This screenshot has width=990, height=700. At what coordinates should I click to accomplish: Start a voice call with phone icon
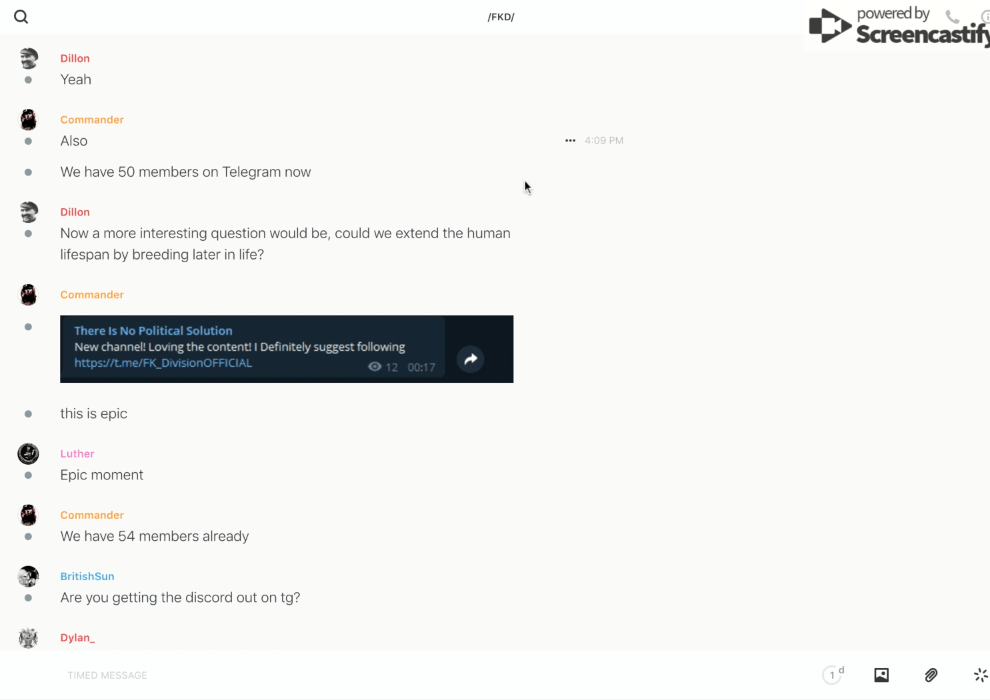pyautogui.click(x=952, y=17)
